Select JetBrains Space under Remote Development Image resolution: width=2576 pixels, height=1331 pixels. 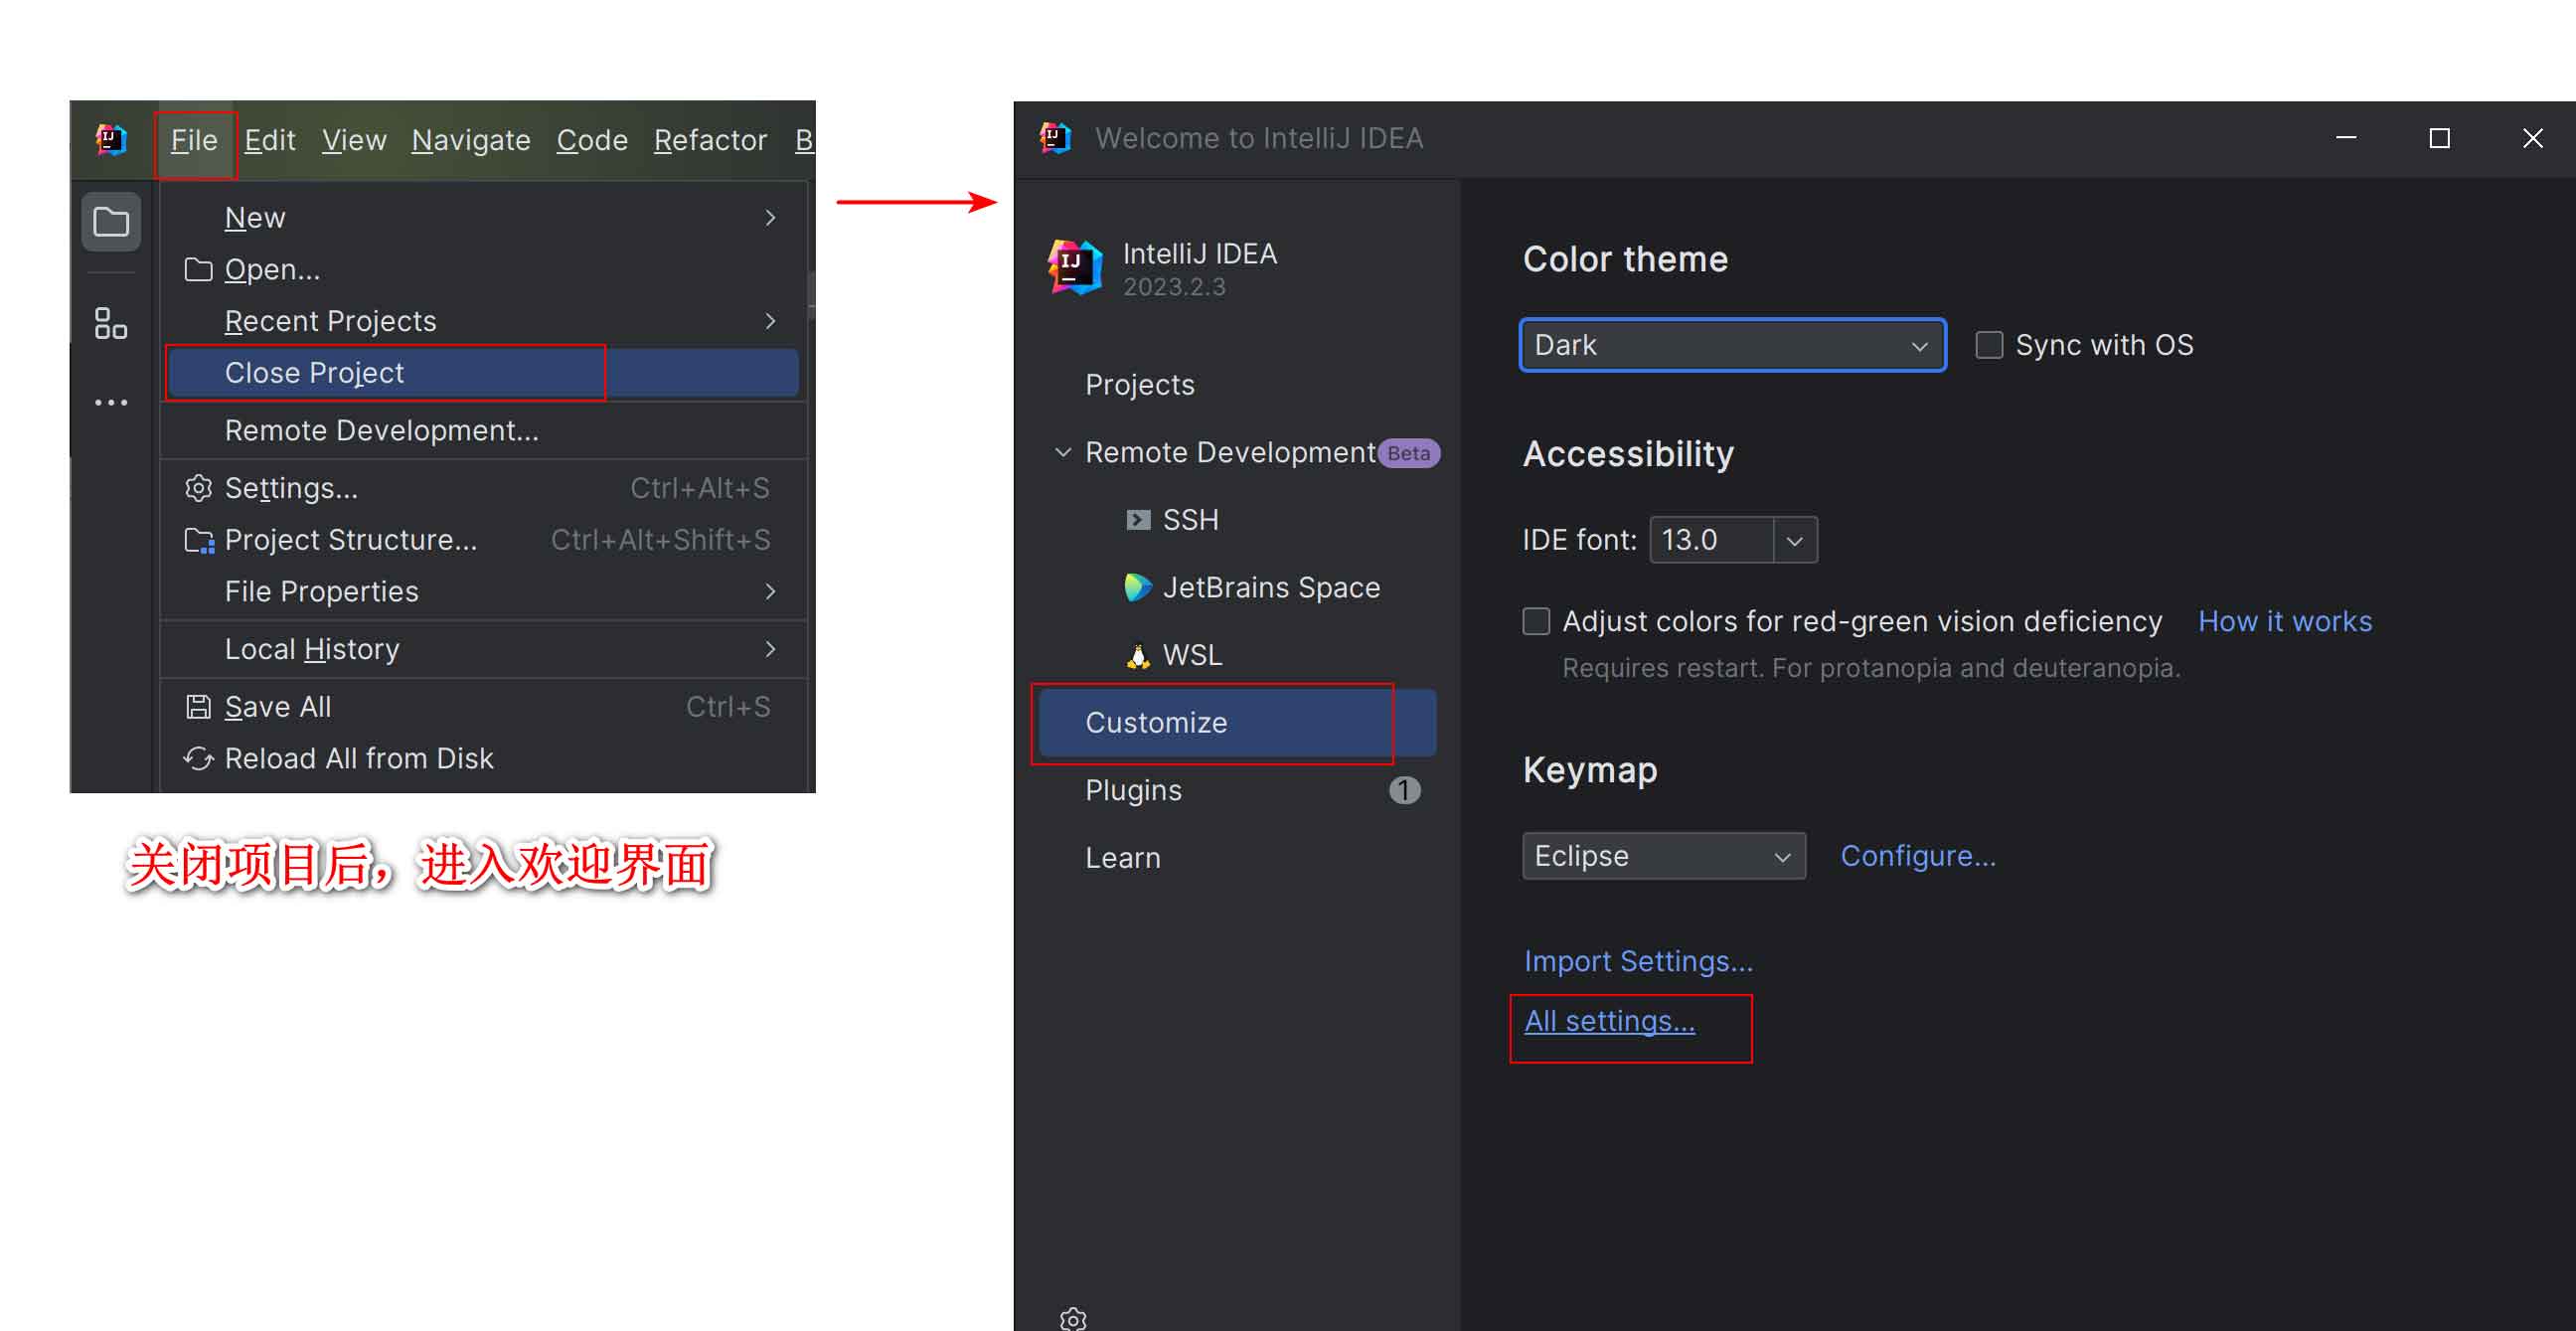click(x=1237, y=587)
